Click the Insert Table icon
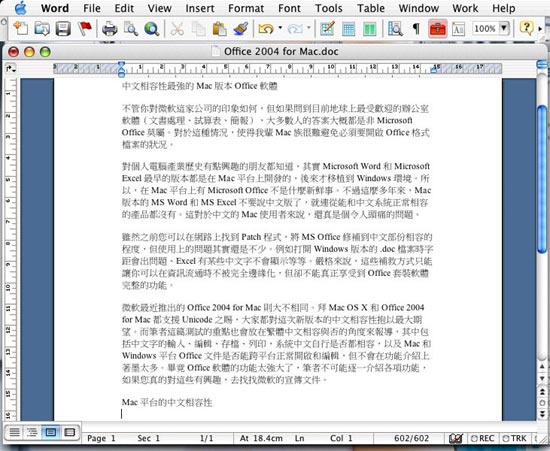Viewport: 550px width, 451px height. 348,29
